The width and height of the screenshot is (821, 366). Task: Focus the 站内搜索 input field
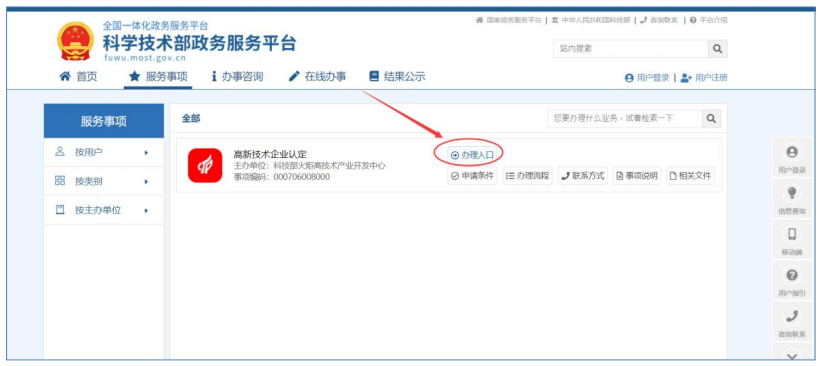pos(630,49)
